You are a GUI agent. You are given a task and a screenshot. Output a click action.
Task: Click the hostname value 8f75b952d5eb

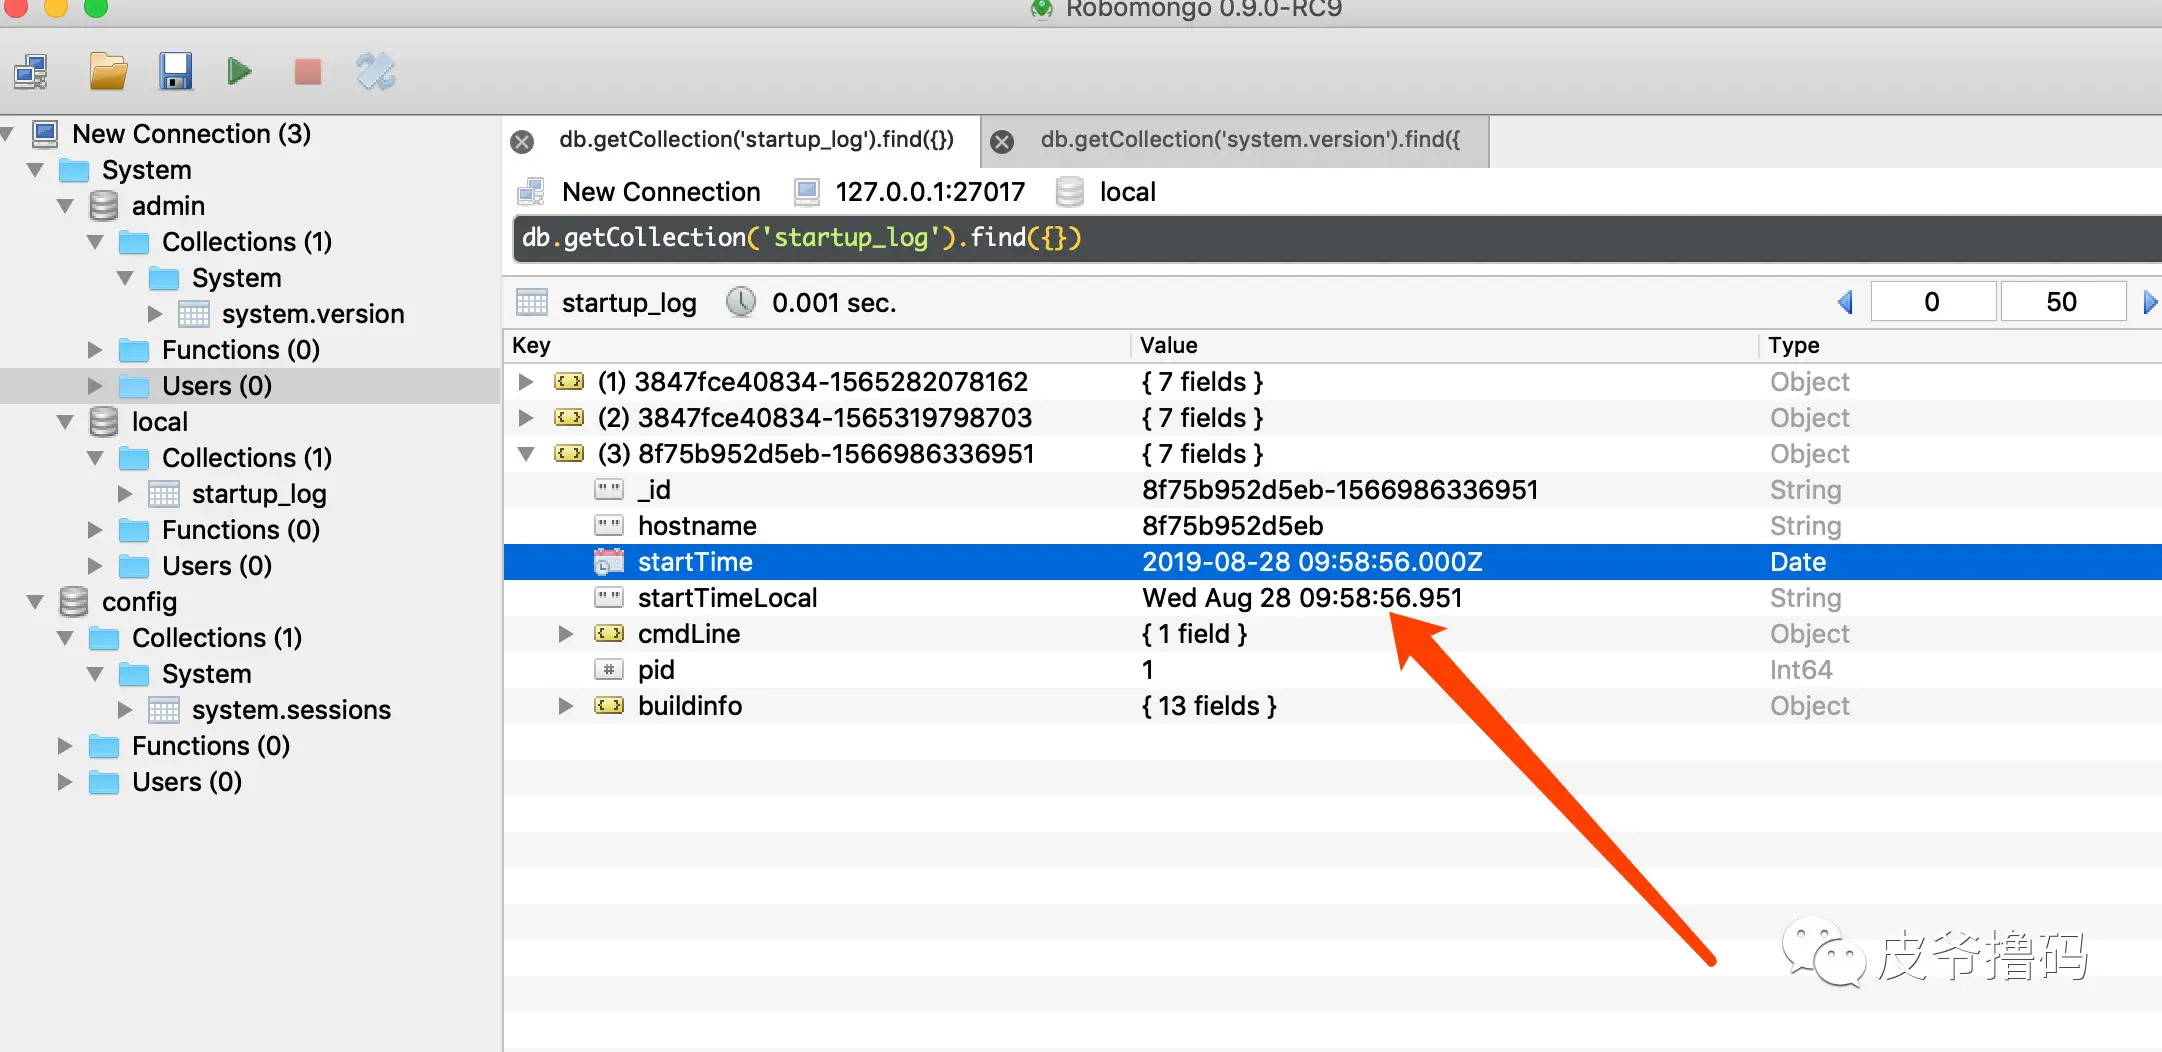pyautogui.click(x=1233, y=526)
